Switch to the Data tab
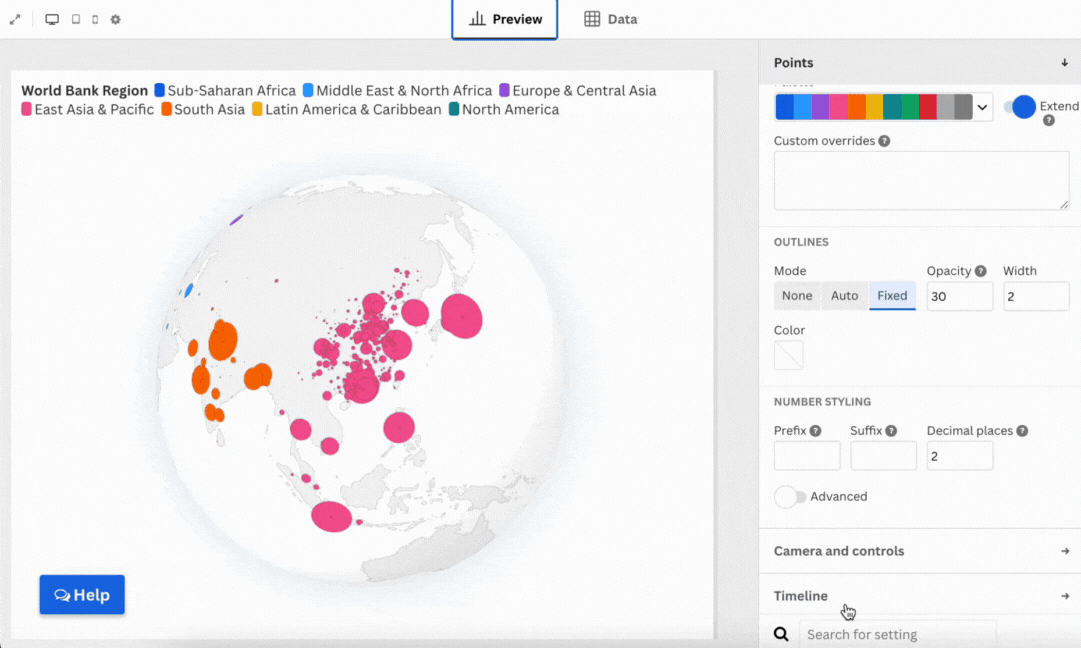The height and width of the screenshot is (648, 1081). pos(610,19)
